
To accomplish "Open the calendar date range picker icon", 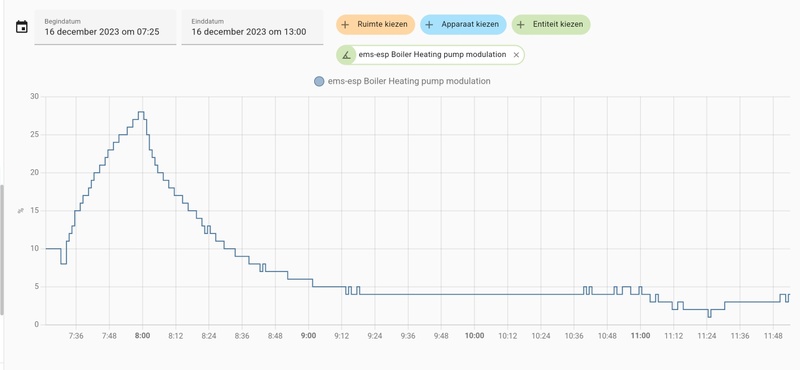I will click(x=21, y=27).
